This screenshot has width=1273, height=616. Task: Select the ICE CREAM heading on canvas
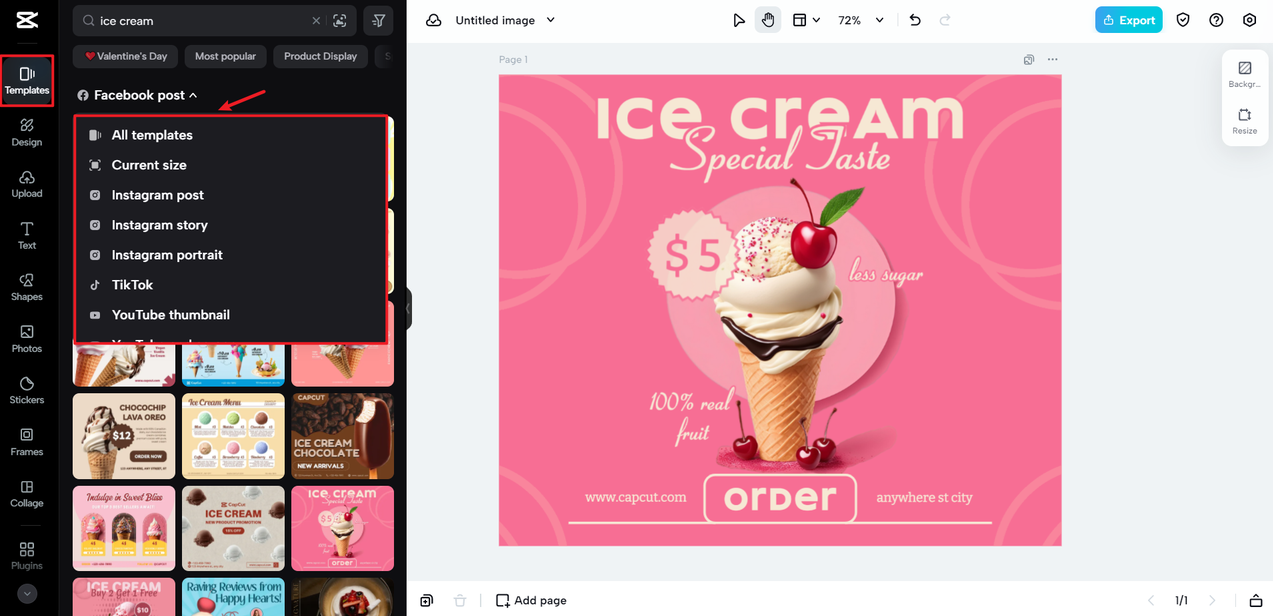(x=779, y=116)
